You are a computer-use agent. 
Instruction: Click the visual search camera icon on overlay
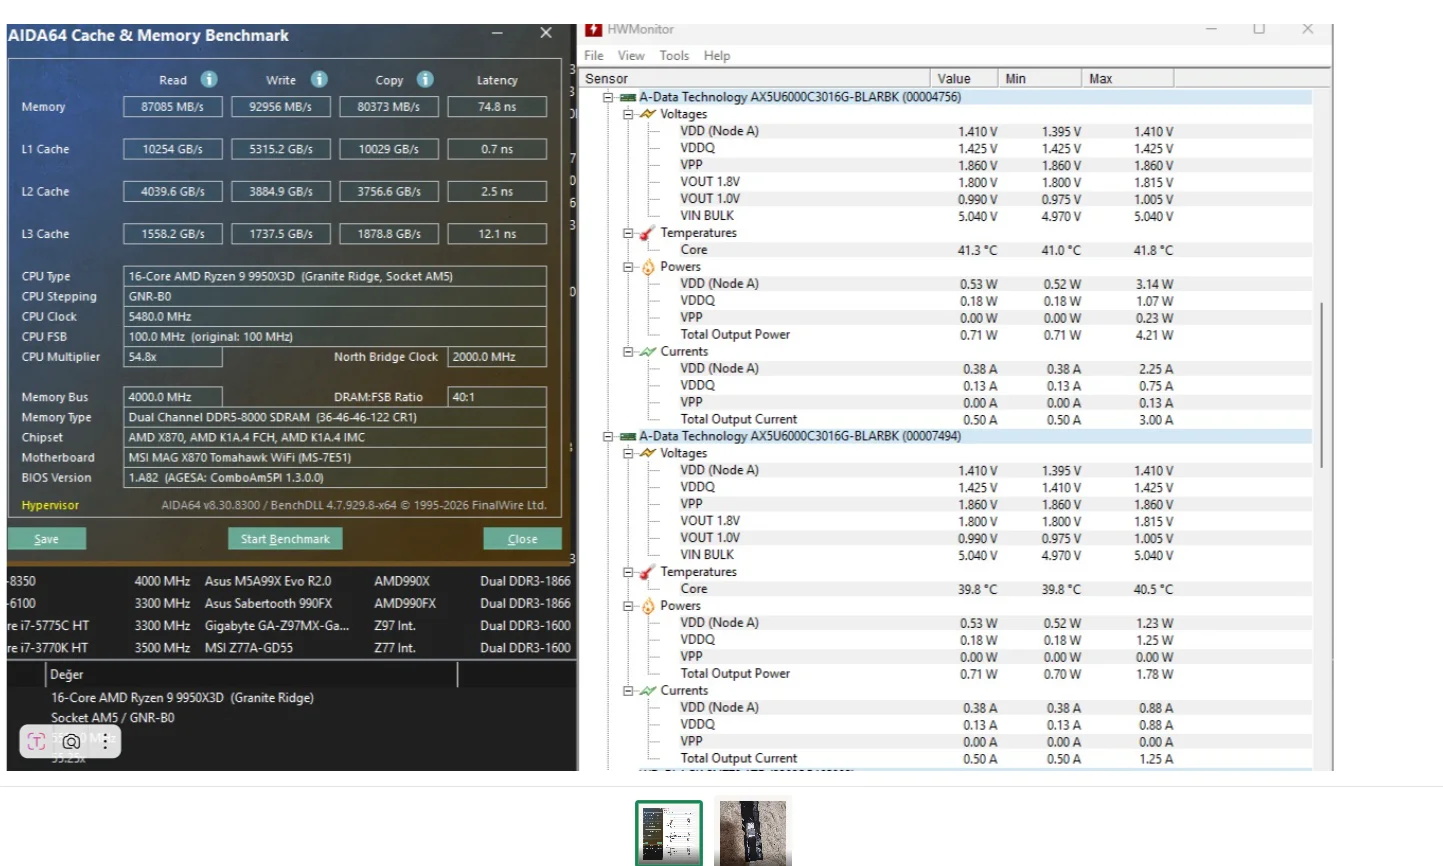pos(71,742)
